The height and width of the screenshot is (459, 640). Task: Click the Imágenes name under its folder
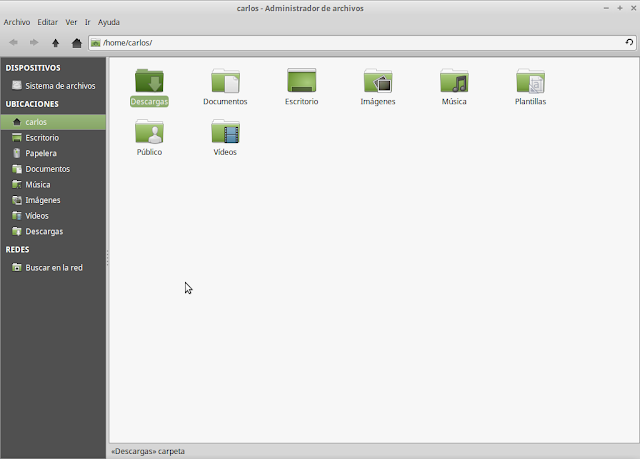tap(378, 101)
